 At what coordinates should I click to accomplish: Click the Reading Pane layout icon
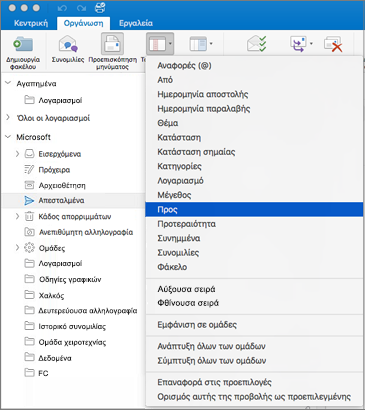tap(198, 44)
